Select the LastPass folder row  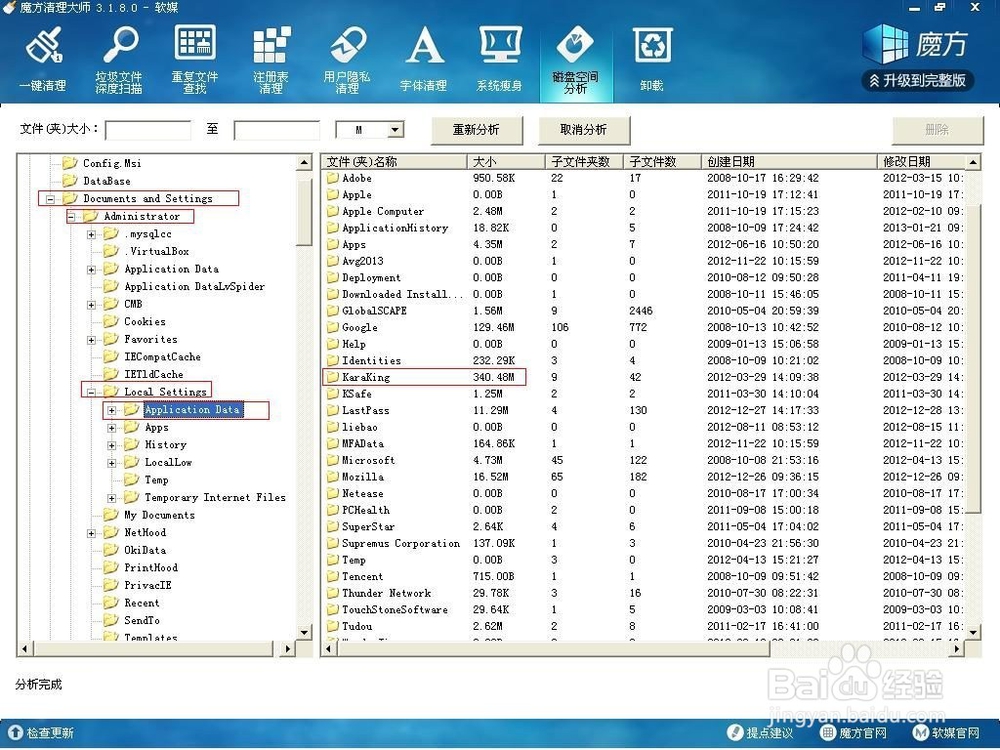(x=643, y=410)
